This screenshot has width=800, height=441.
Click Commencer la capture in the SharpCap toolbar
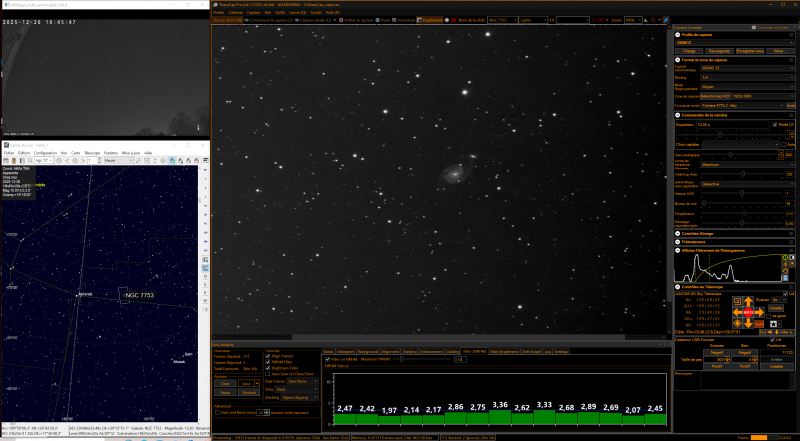coord(269,20)
